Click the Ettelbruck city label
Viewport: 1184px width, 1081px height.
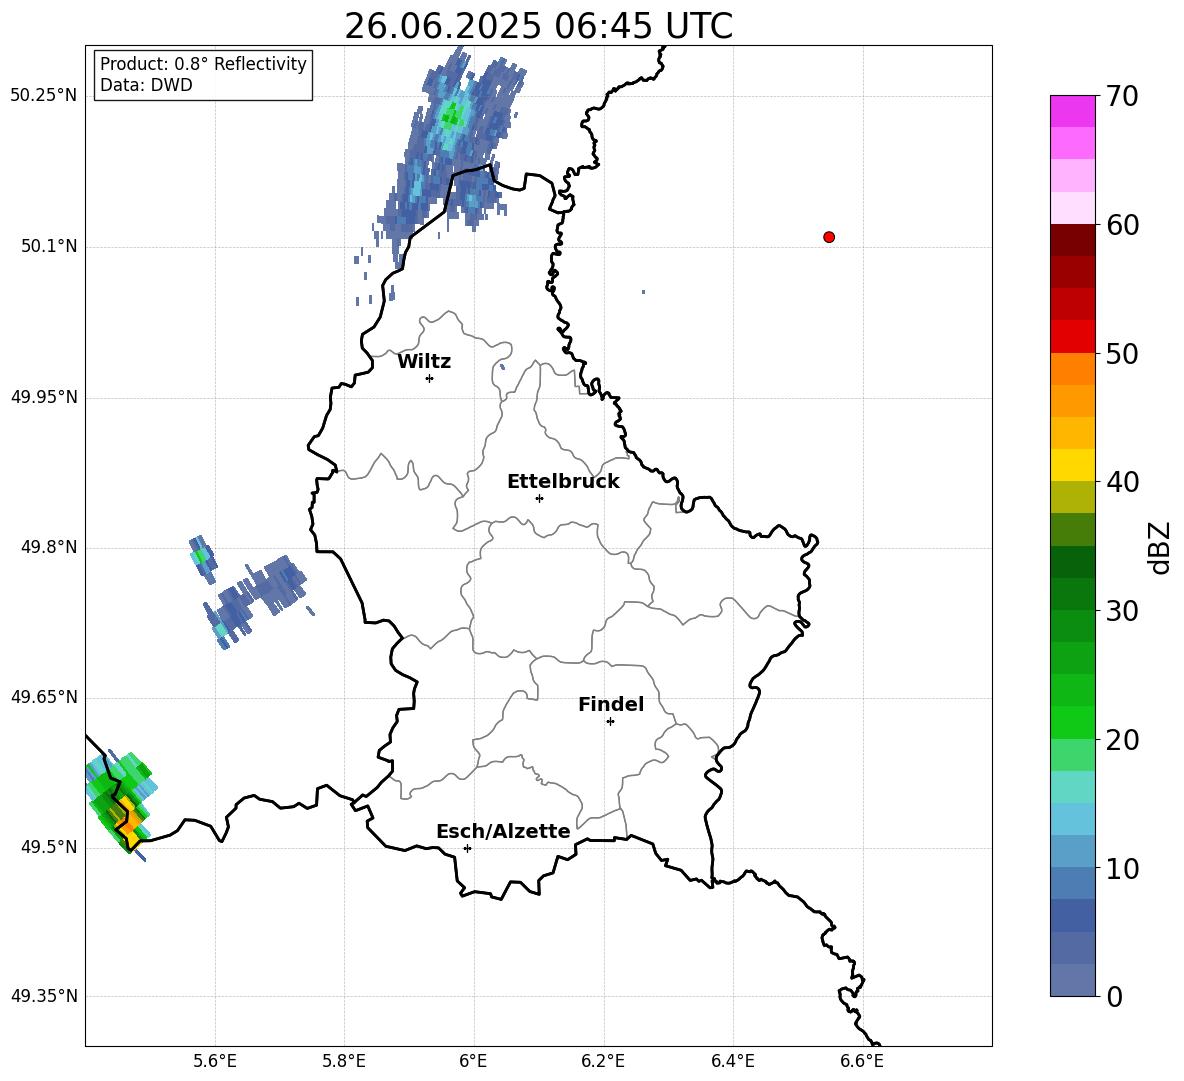tap(563, 482)
